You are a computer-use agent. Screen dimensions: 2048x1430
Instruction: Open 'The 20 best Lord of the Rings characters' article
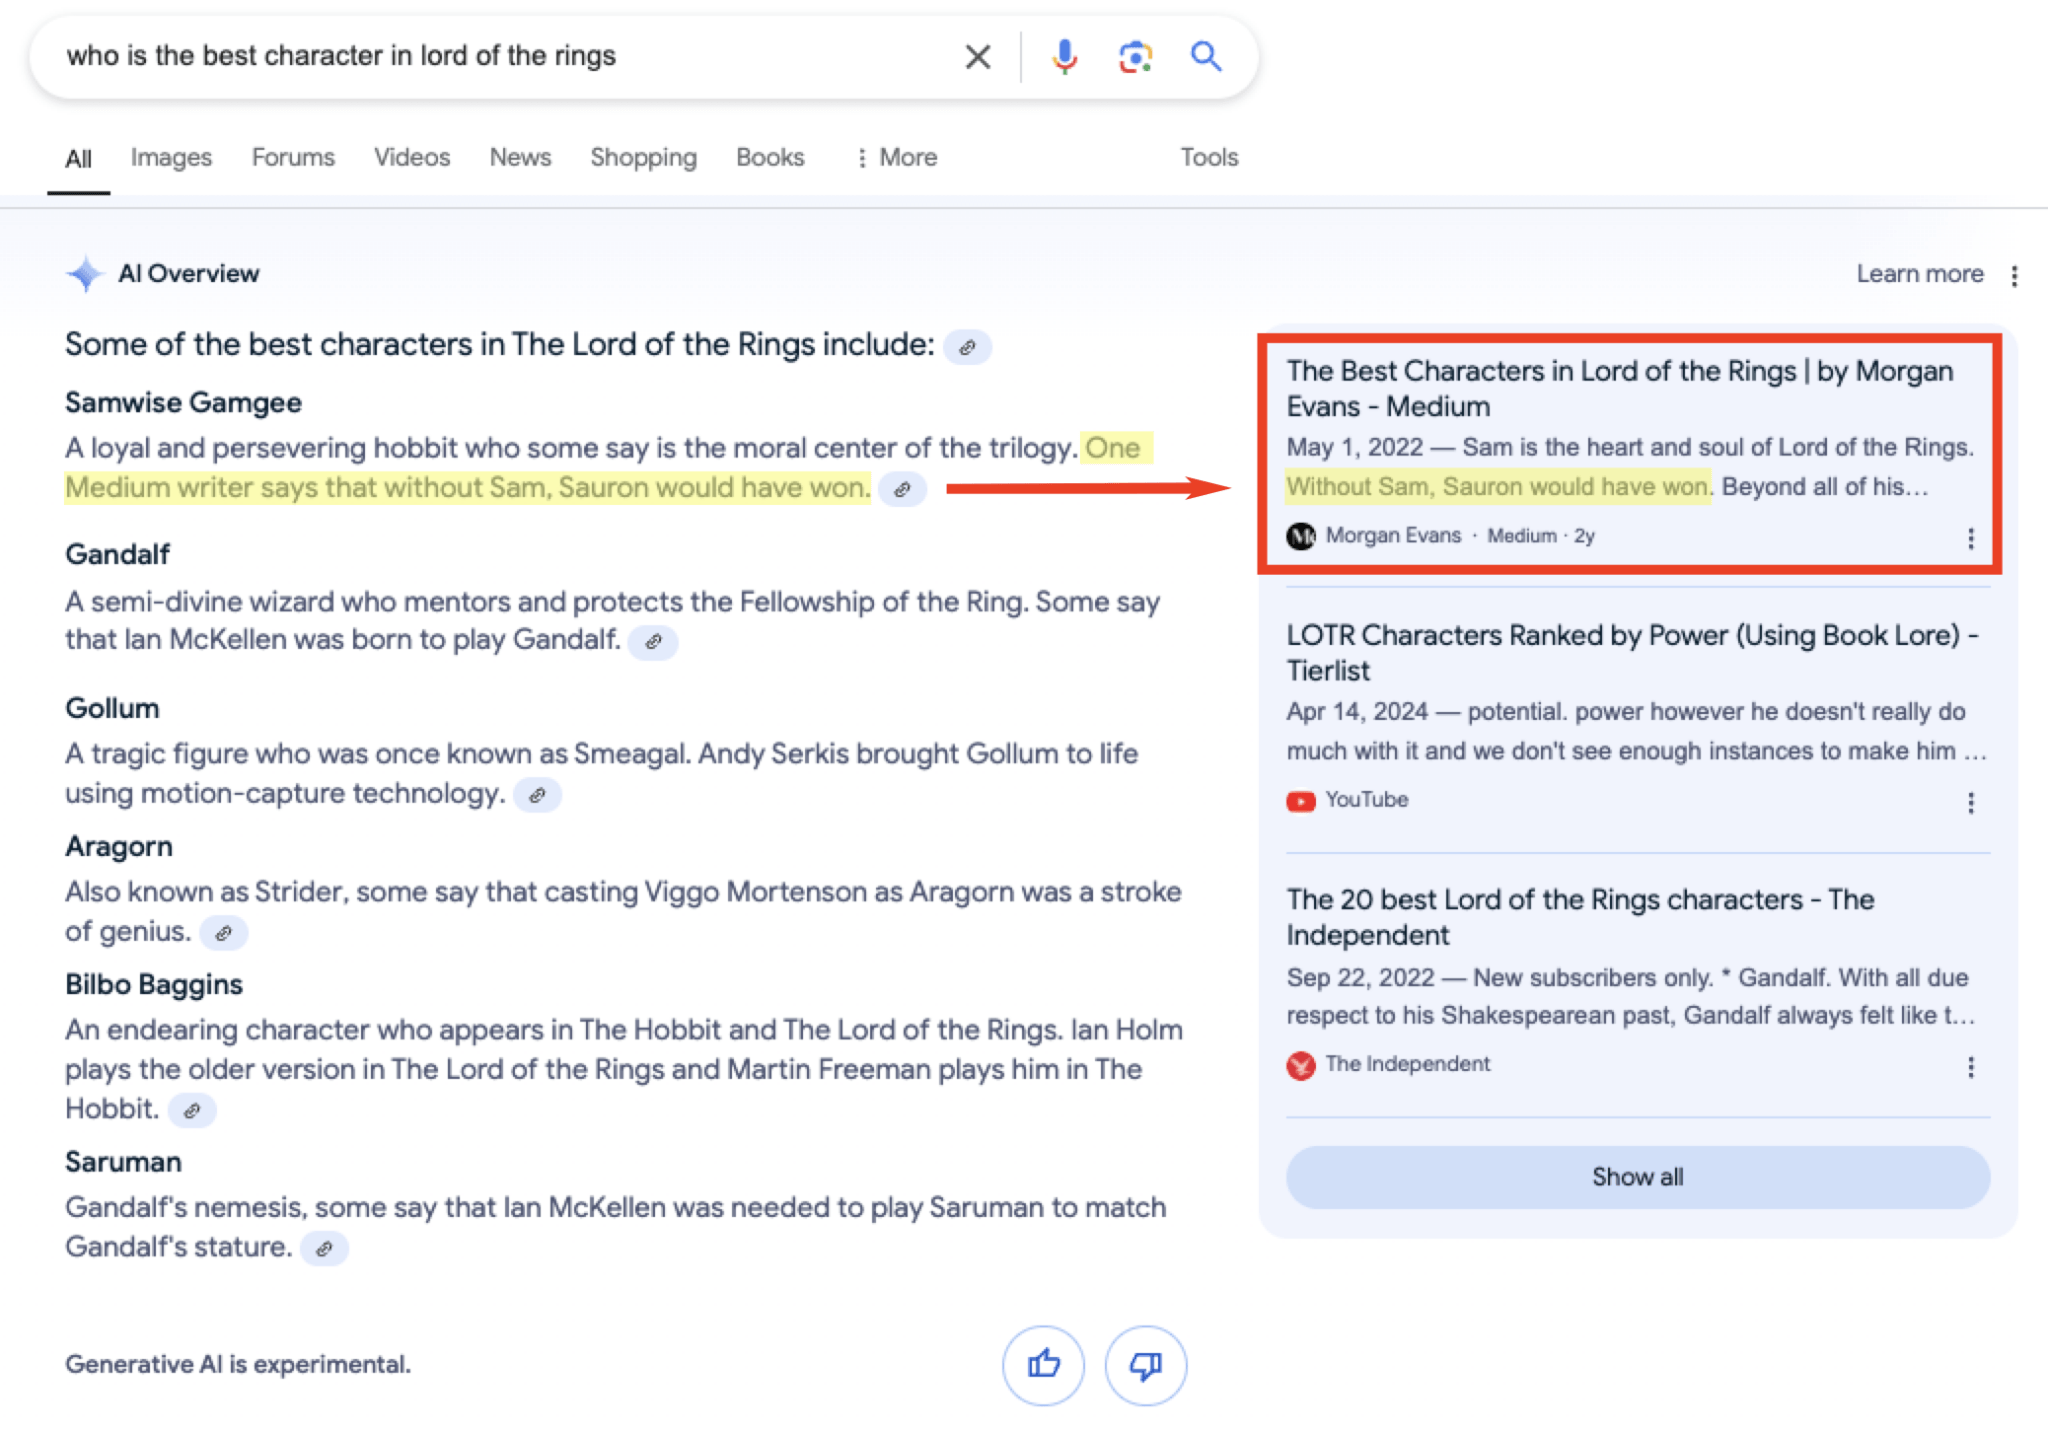1580,917
